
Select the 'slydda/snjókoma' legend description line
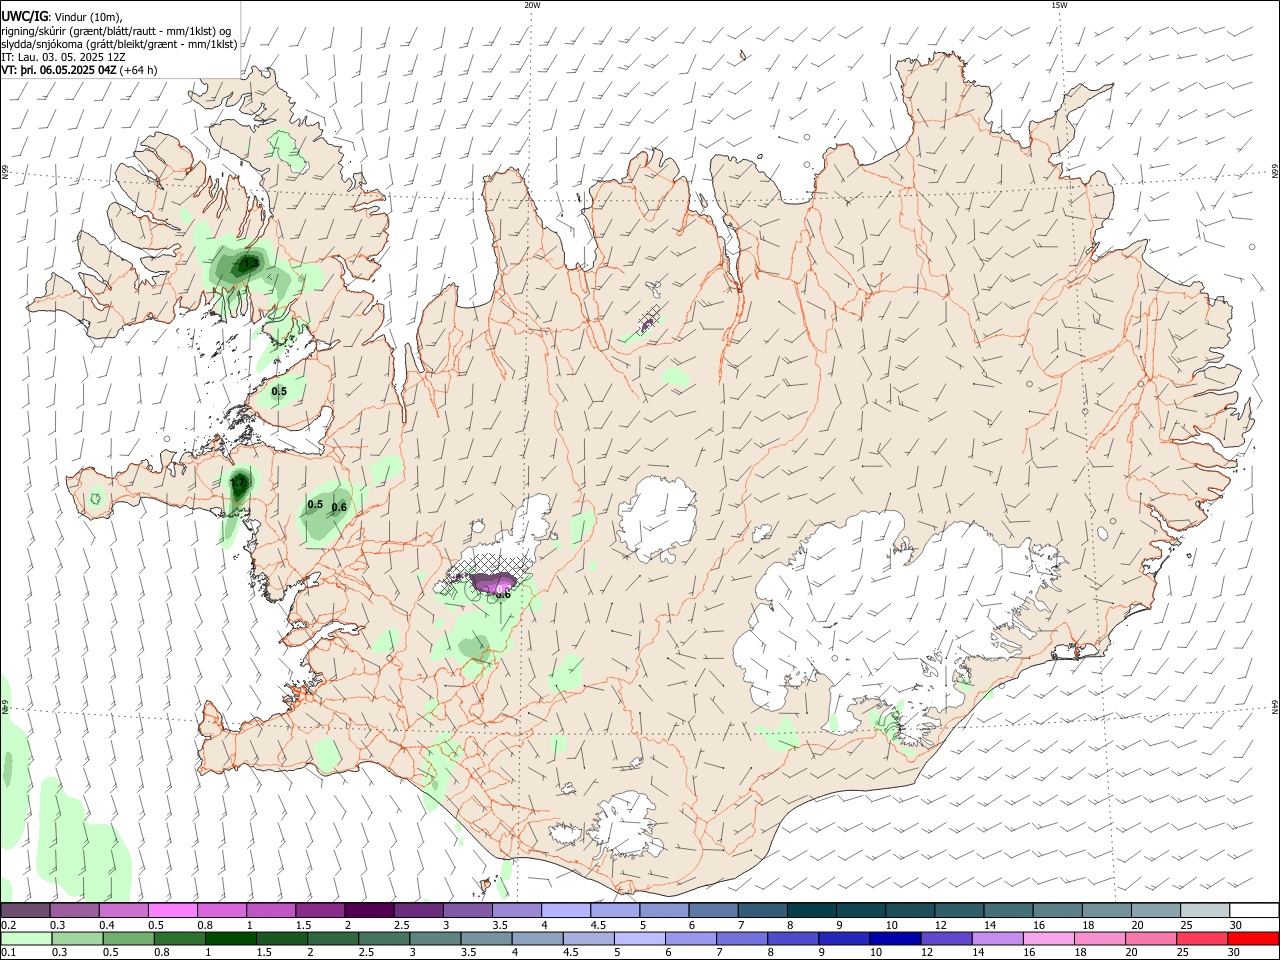click(x=119, y=44)
